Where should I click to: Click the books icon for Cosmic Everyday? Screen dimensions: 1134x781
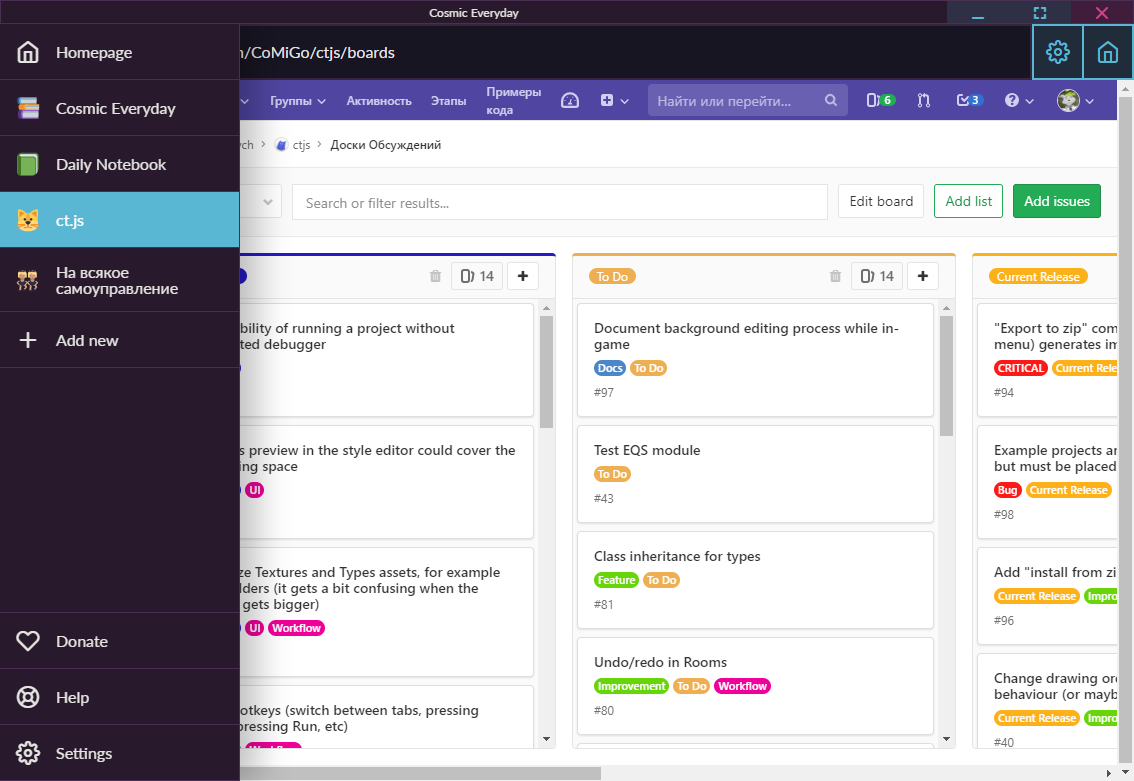click(x=27, y=108)
